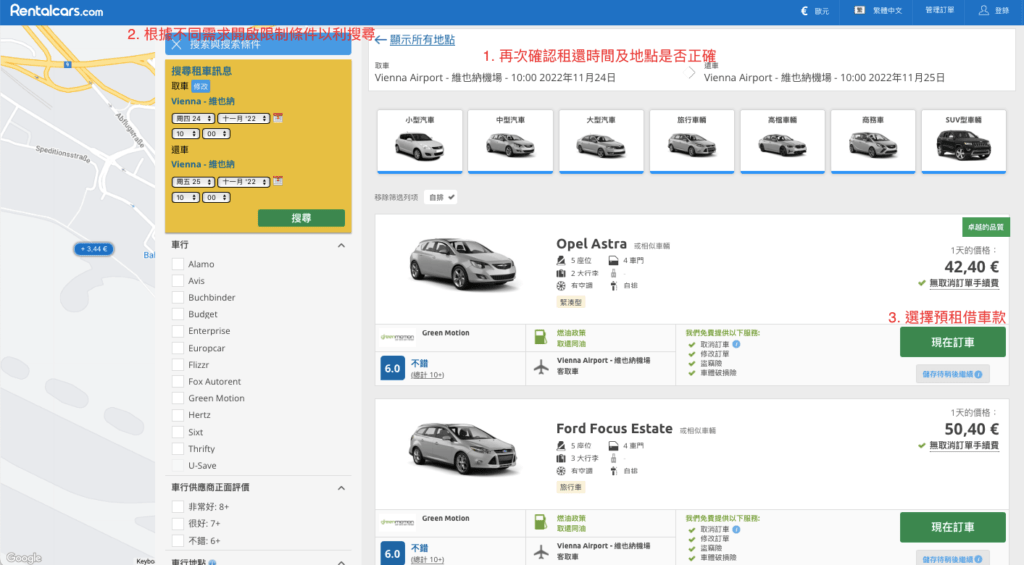This screenshot has height=565, width=1024.
Task: Collapse the 車行供應商正面評價 rating section
Action: (x=341, y=488)
